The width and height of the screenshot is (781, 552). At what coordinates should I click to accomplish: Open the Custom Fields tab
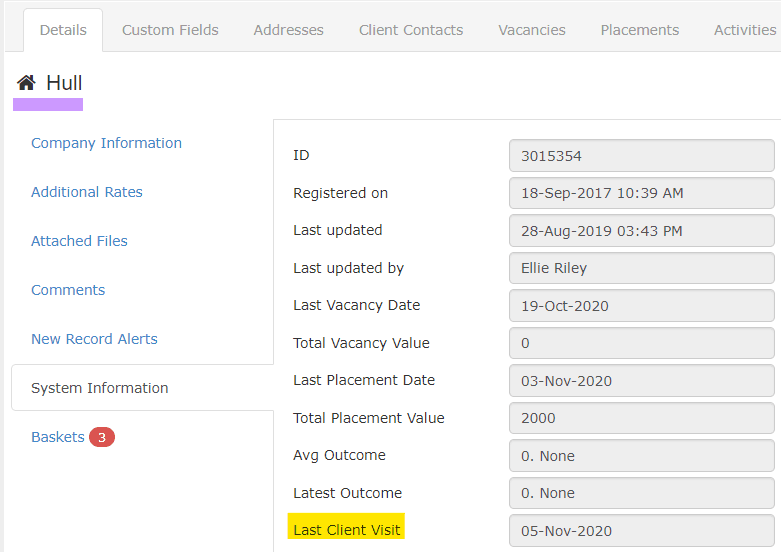click(170, 30)
